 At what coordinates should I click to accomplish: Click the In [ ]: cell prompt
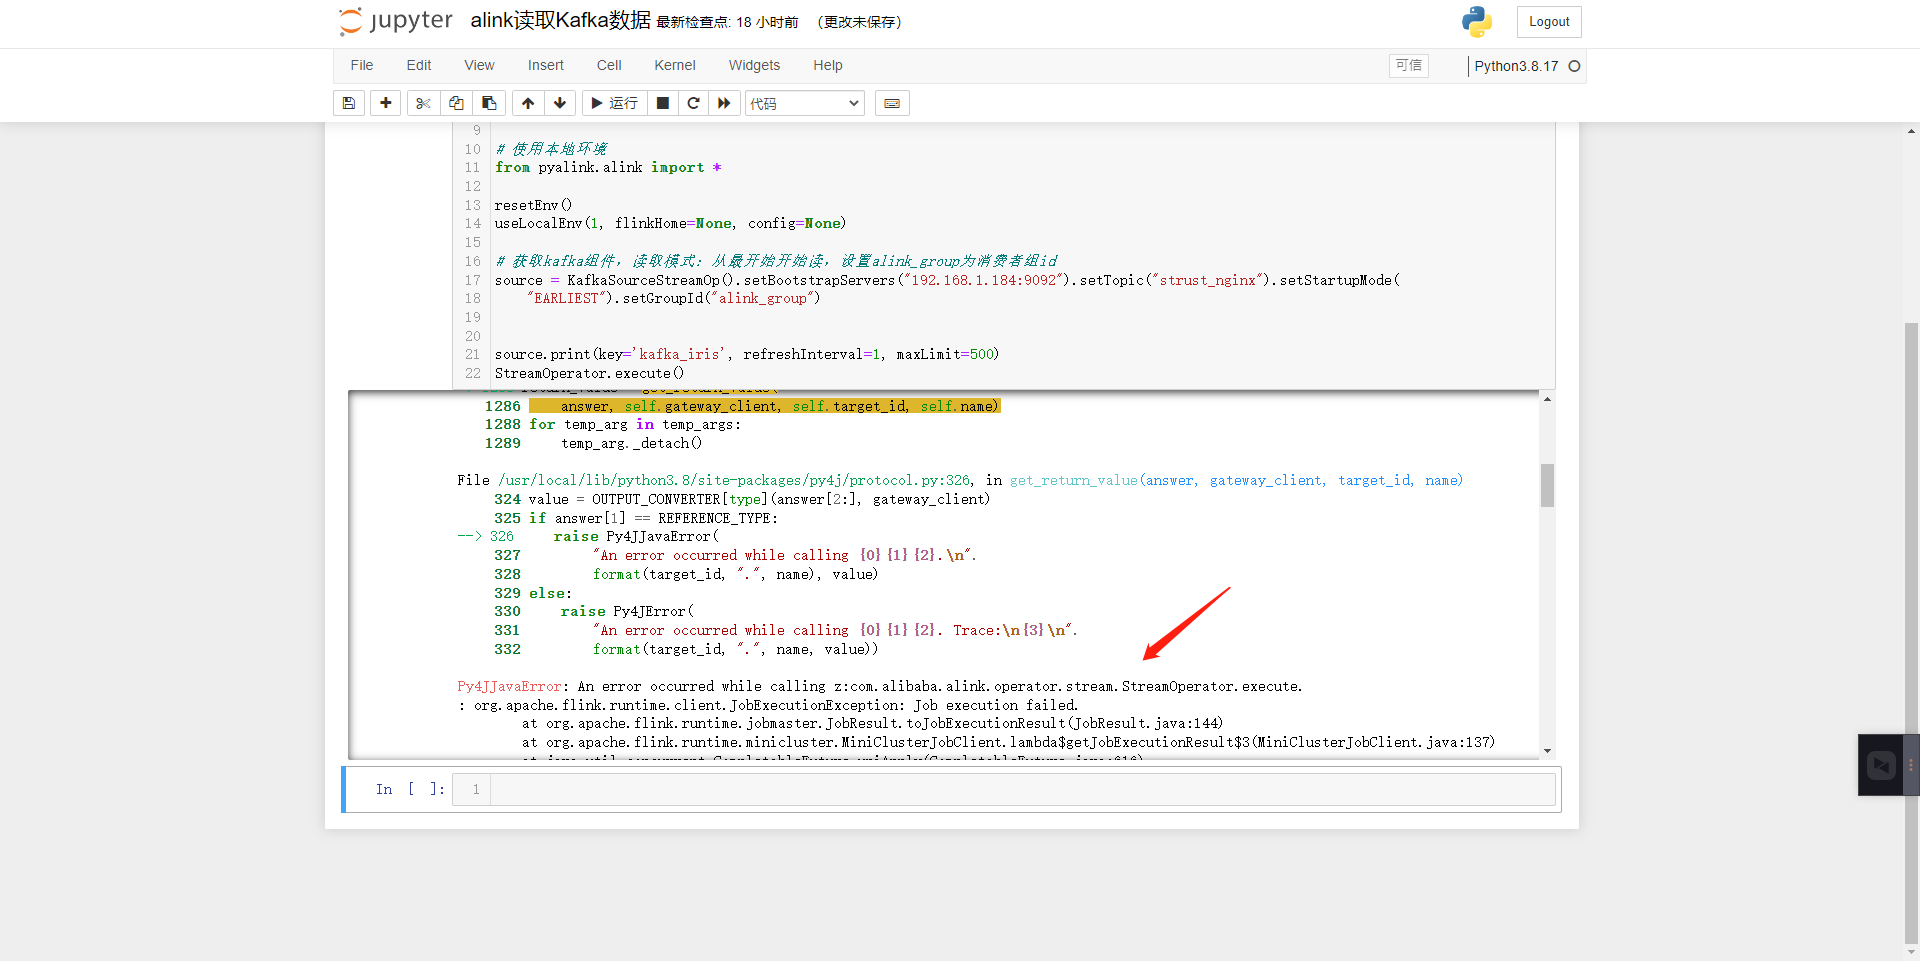pyautogui.click(x=410, y=789)
